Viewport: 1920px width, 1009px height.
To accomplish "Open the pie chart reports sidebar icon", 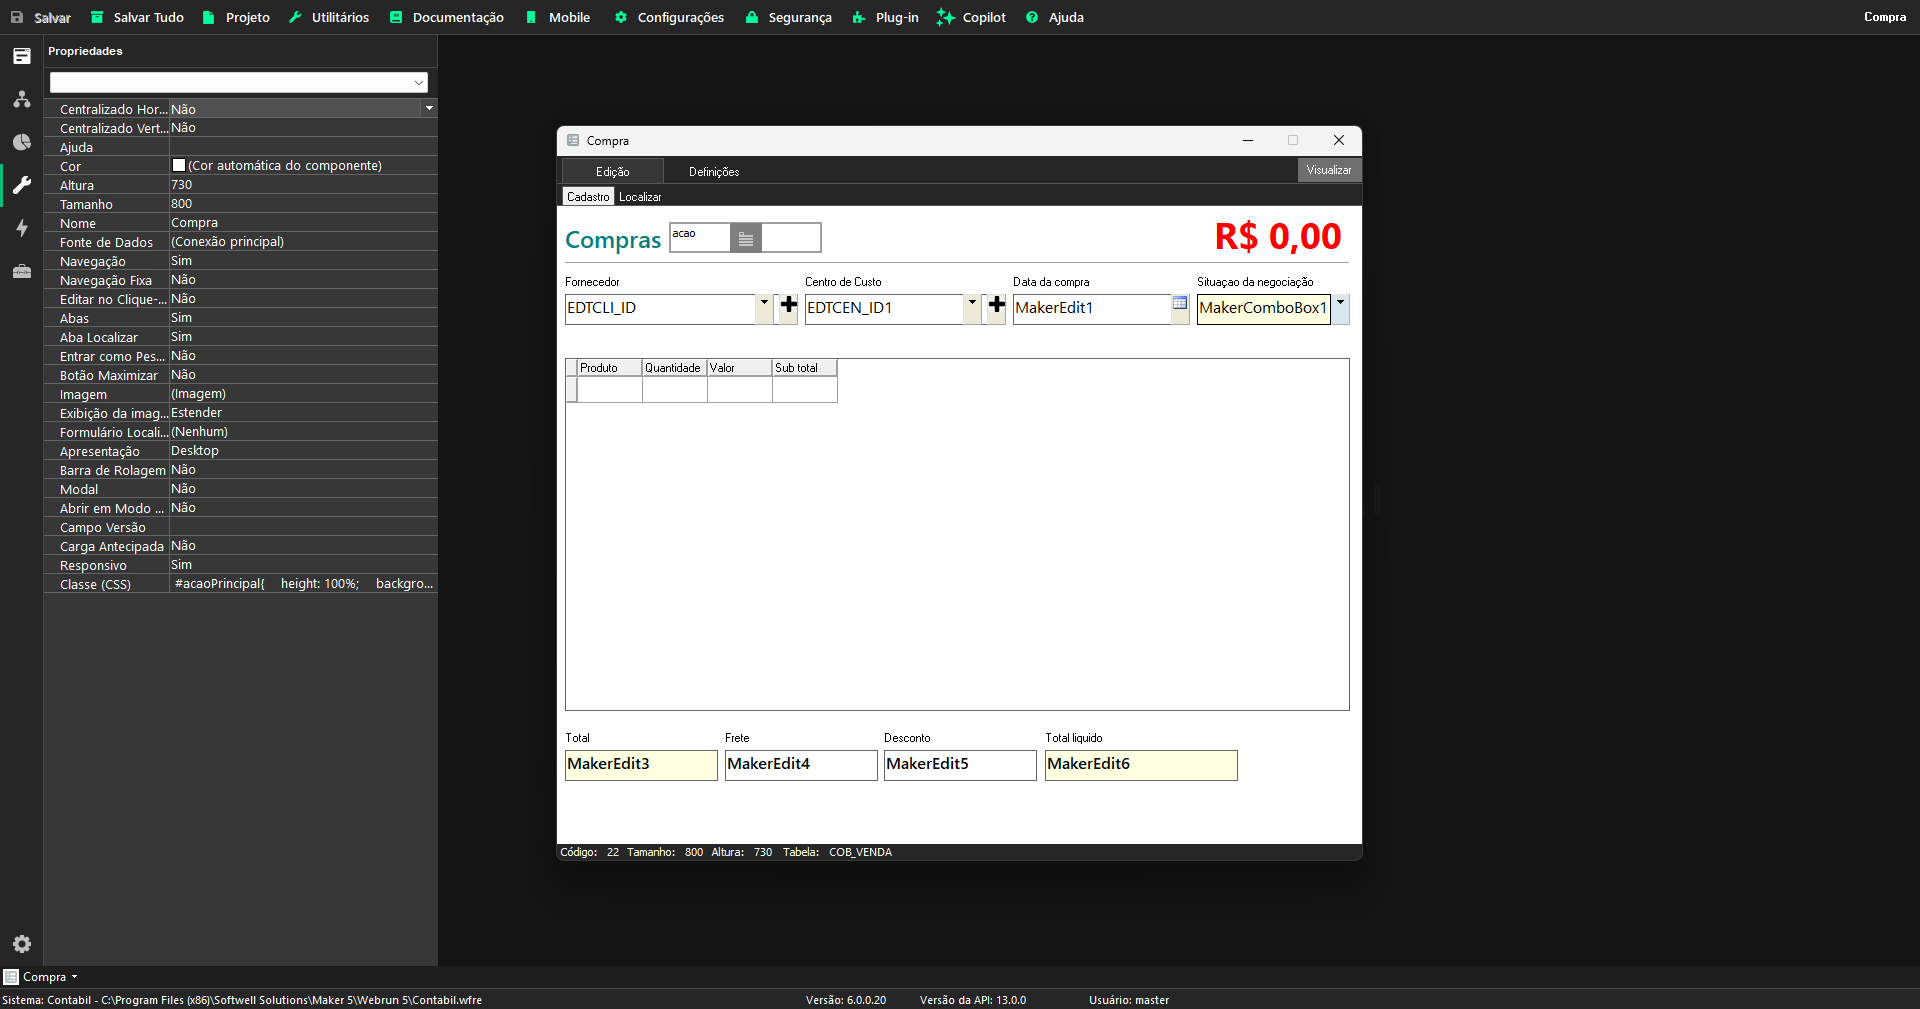I will tap(22, 142).
